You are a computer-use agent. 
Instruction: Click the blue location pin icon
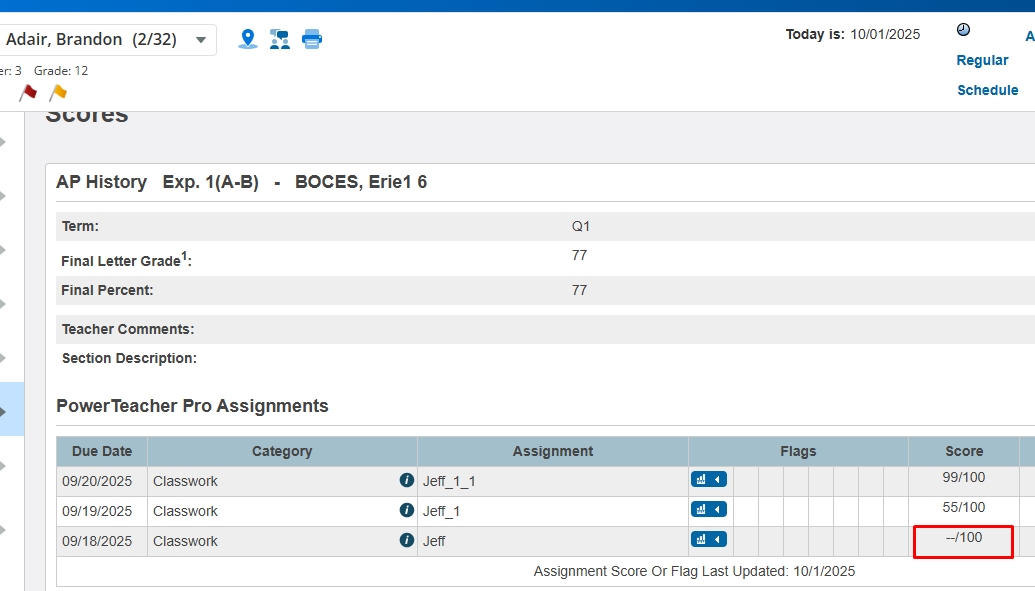click(x=248, y=39)
